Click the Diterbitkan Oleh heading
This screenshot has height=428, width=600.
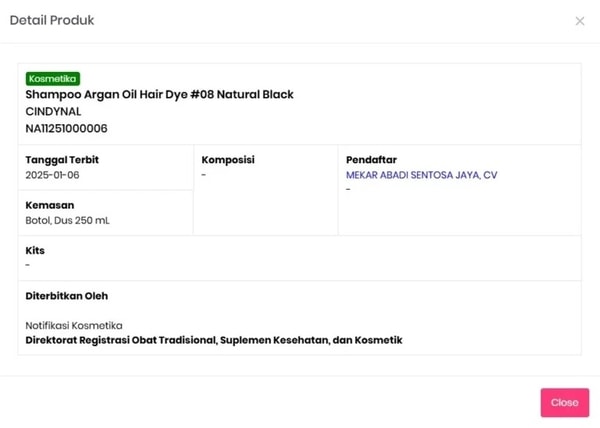(x=66, y=296)
